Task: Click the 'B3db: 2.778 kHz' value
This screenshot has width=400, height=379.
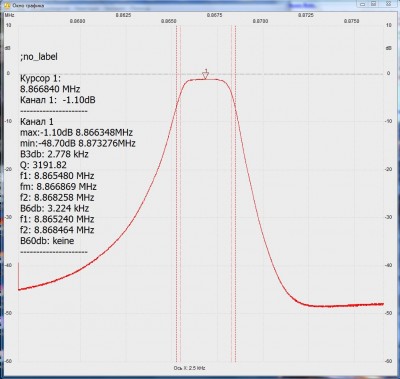Action: tap(54, 154)
